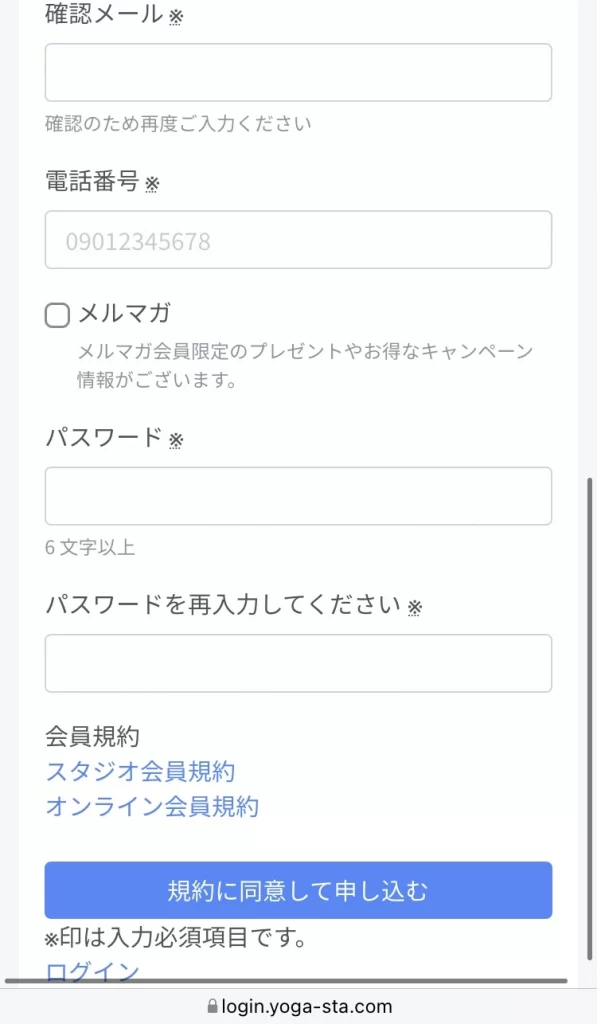Enable the メルマガ checkbox

coord(57,315)
